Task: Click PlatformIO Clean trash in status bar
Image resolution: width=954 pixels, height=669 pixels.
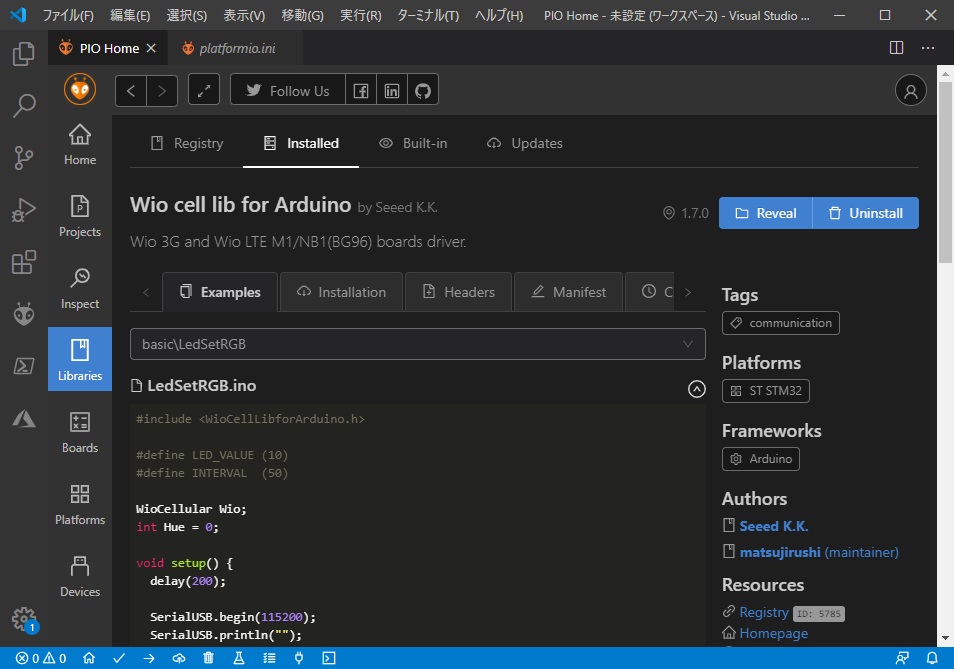Action: point(208,658)
